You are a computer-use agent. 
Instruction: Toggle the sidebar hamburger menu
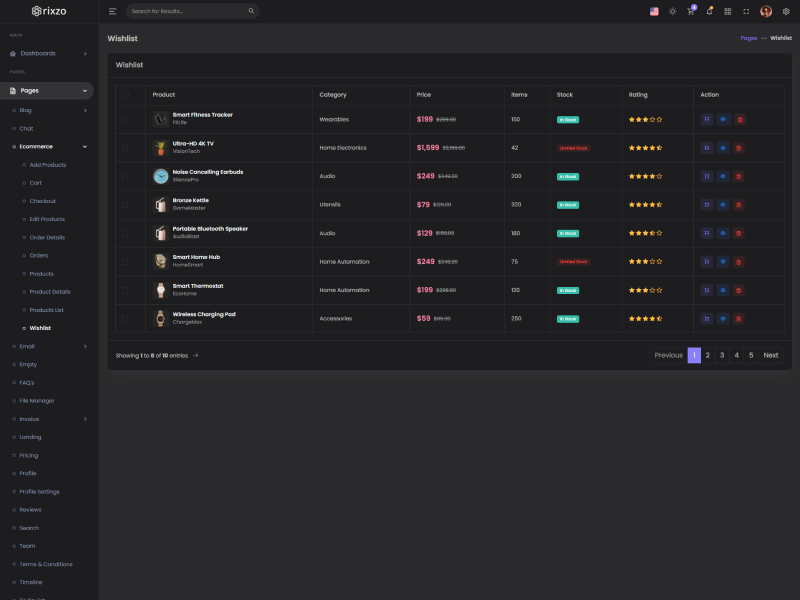pyautogui.click(x=113, y=11)
